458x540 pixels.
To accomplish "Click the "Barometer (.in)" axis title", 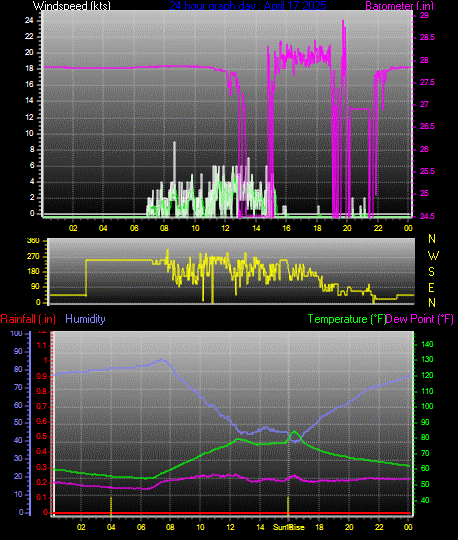I will pyautogui.click(x=399, y=6).
